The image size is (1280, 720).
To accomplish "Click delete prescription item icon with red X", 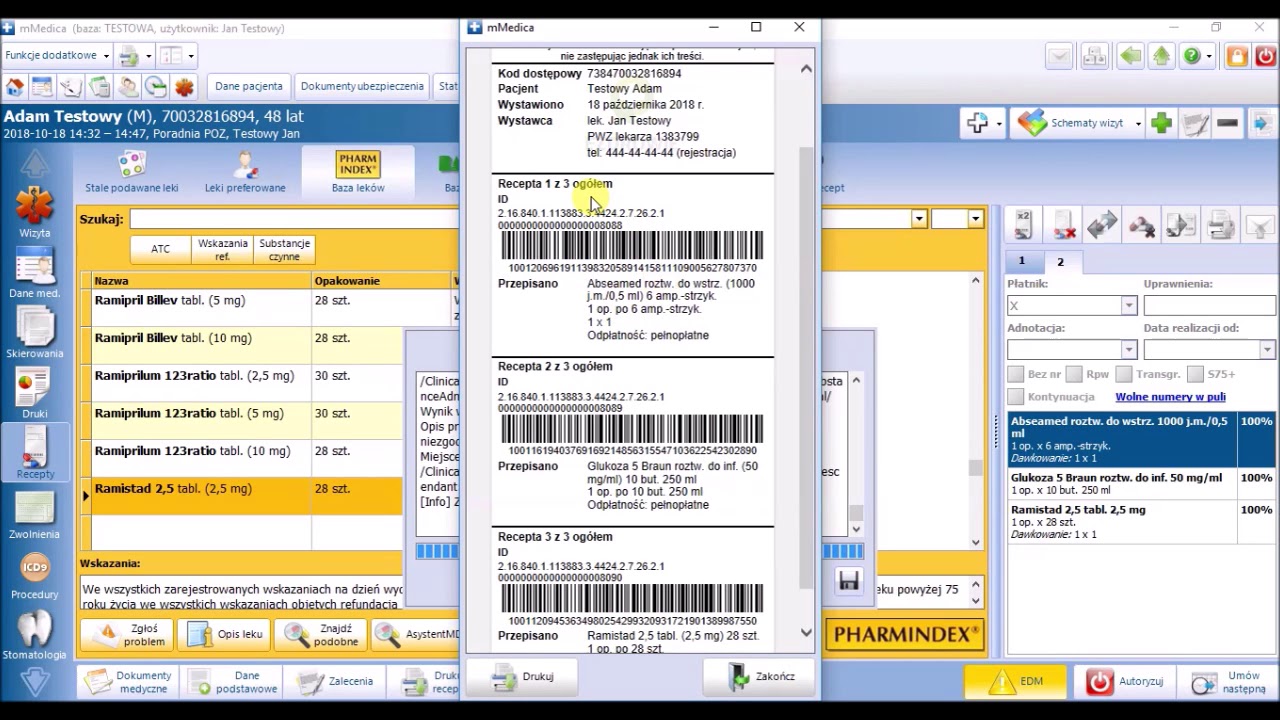I will 1063,224.
